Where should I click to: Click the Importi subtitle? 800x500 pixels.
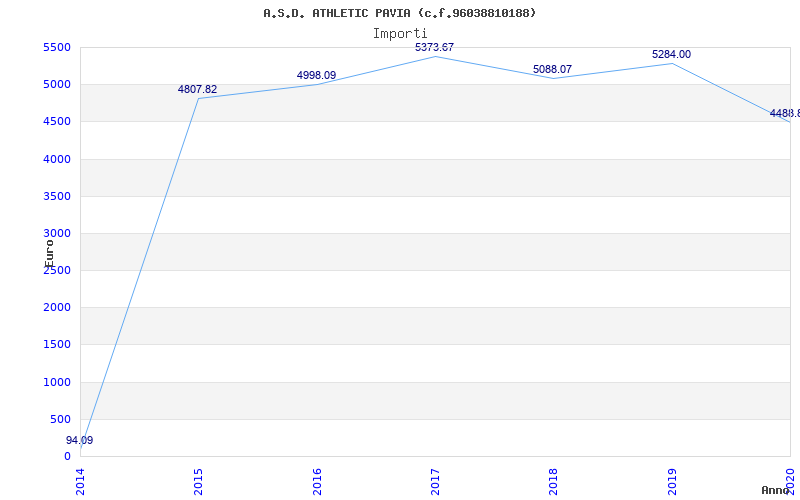coord(399,34)
